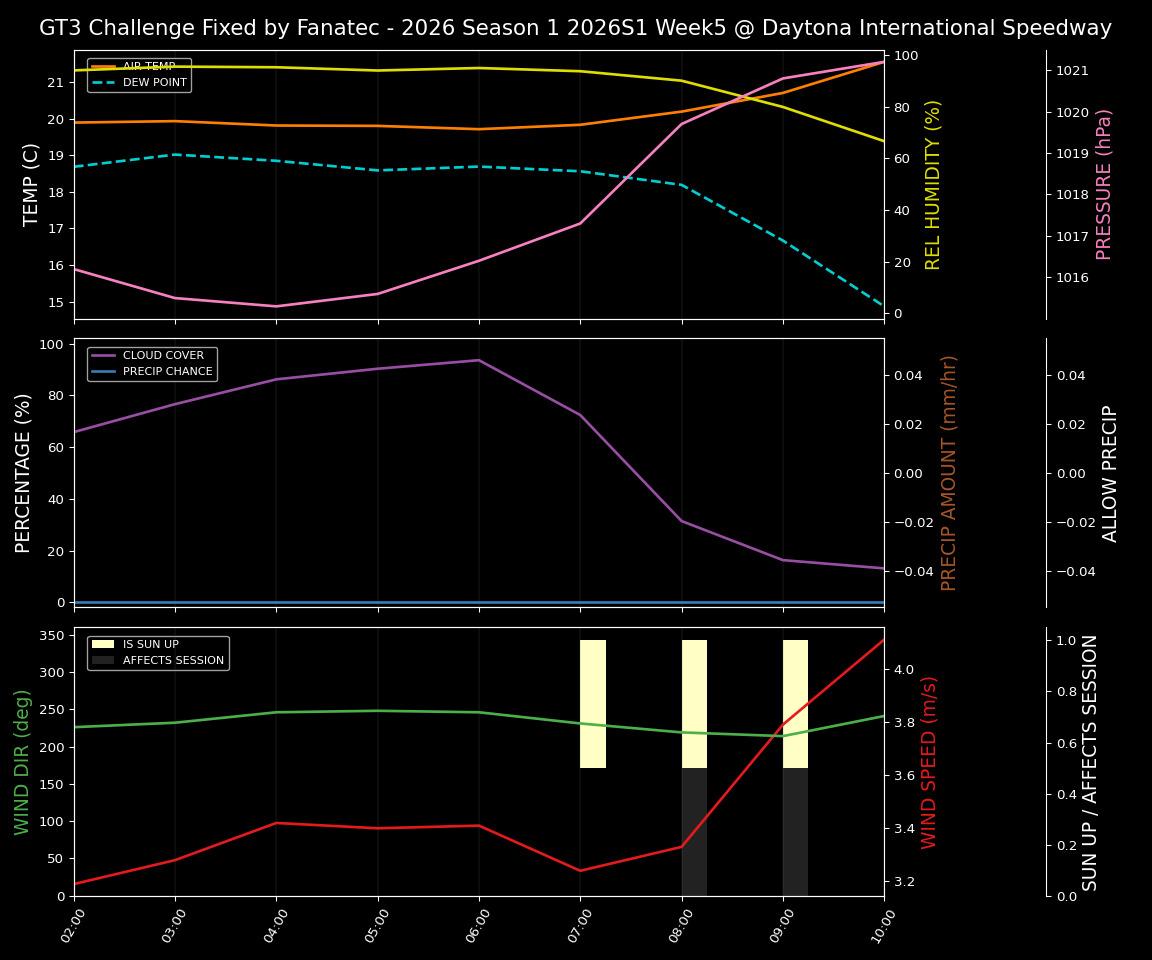This screenshot has height=960, width=1152.
Task: Click the DEW POINT dashed legend sample
Action: [x=105, y=82]
